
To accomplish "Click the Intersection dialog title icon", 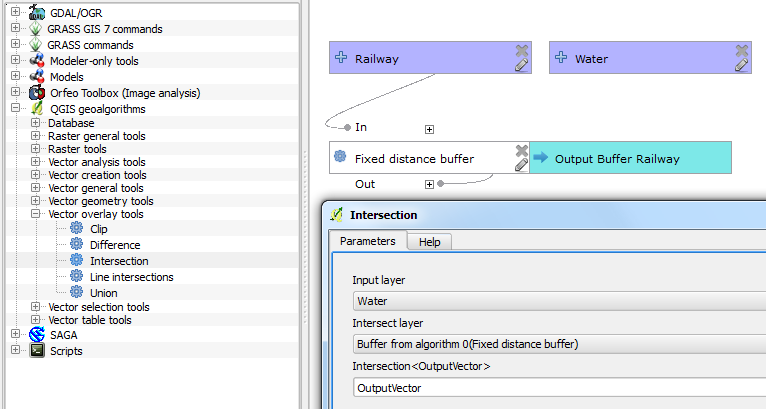I will click(337, 215).
